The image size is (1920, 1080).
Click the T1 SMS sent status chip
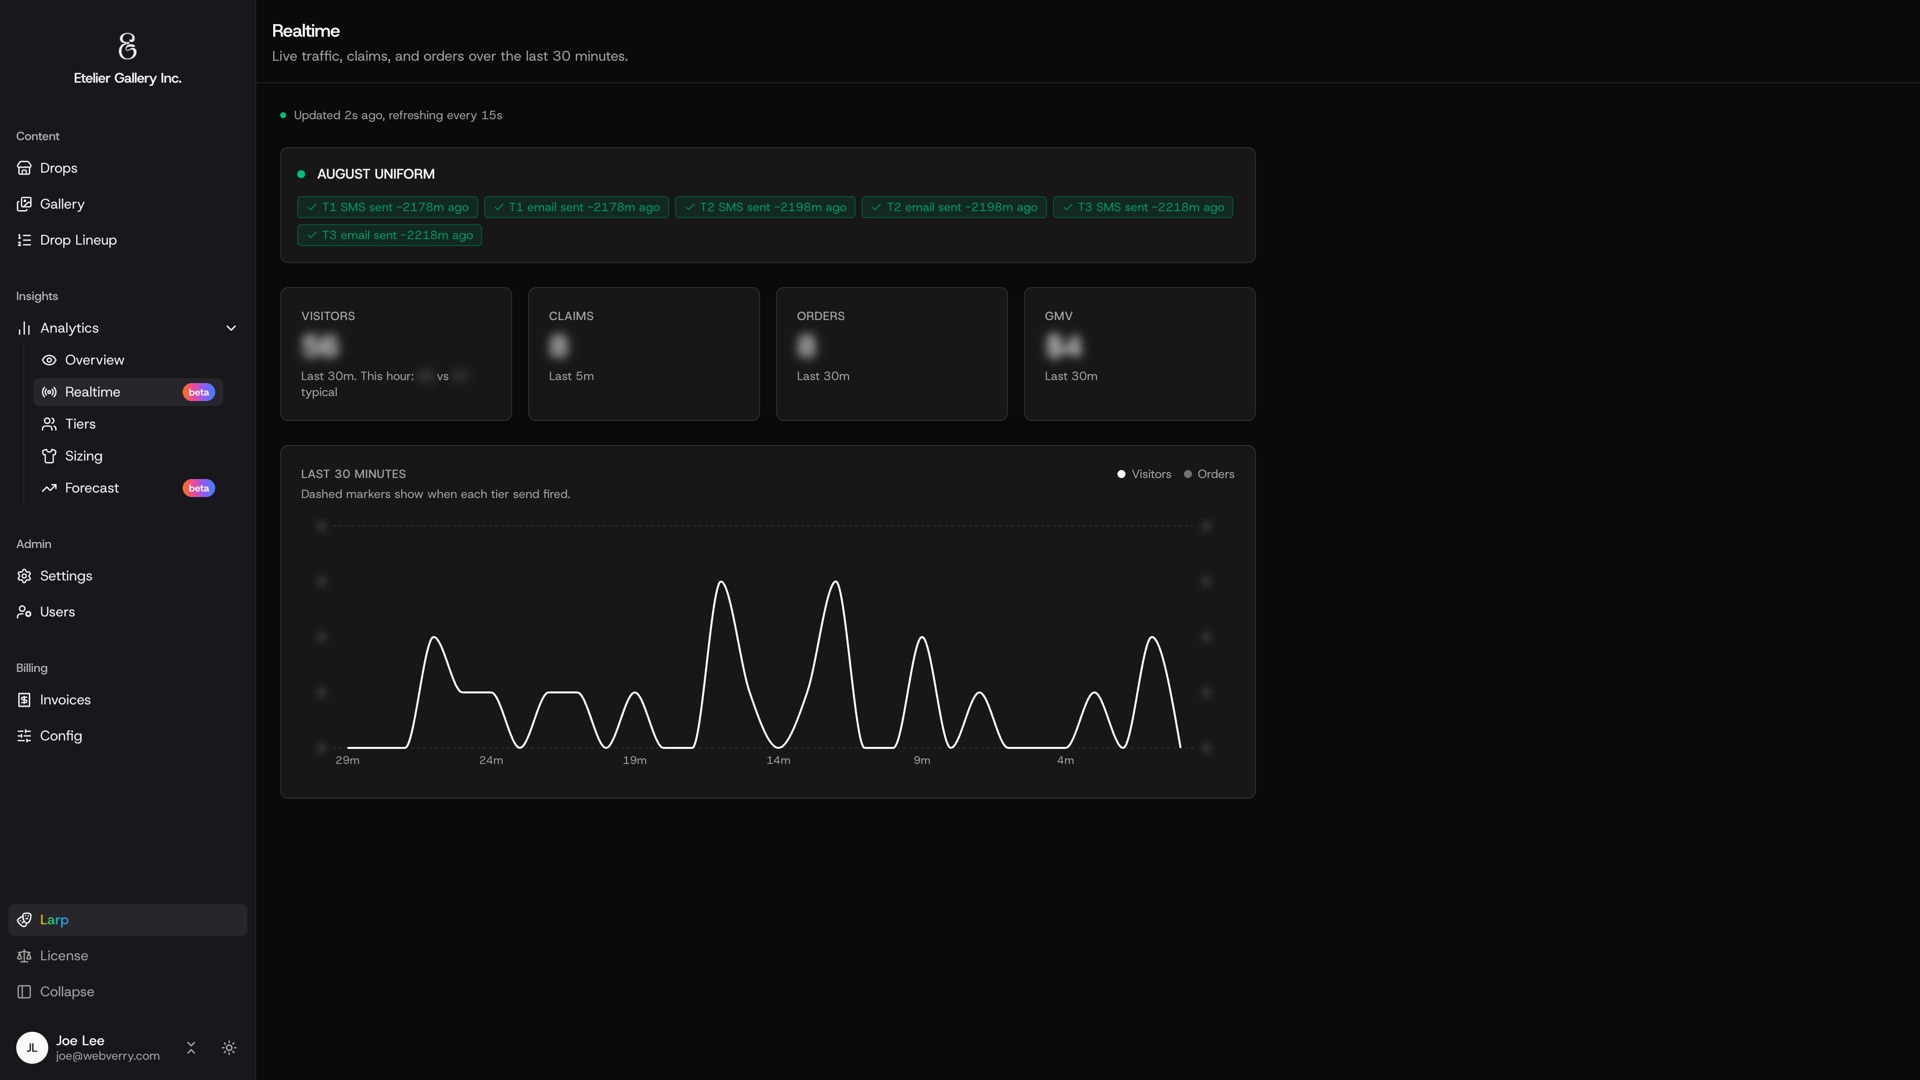pos(387,207)
